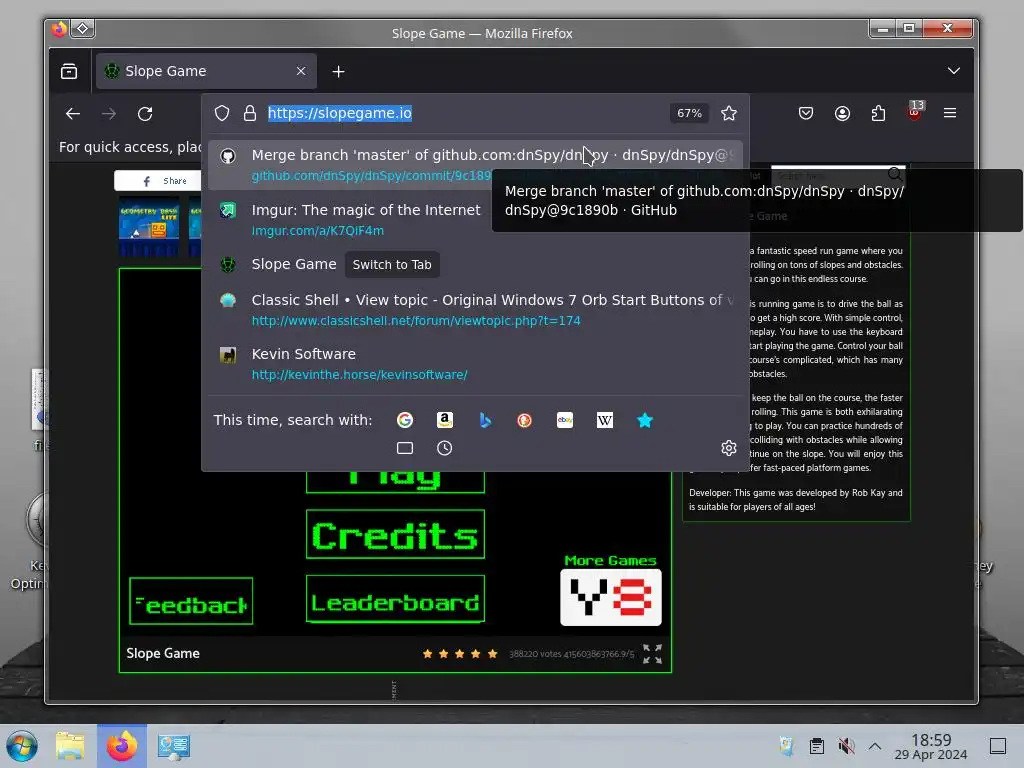Screen dimensions: 1024x768
Task: Search with Amazon this time
Action: [445, 420]
